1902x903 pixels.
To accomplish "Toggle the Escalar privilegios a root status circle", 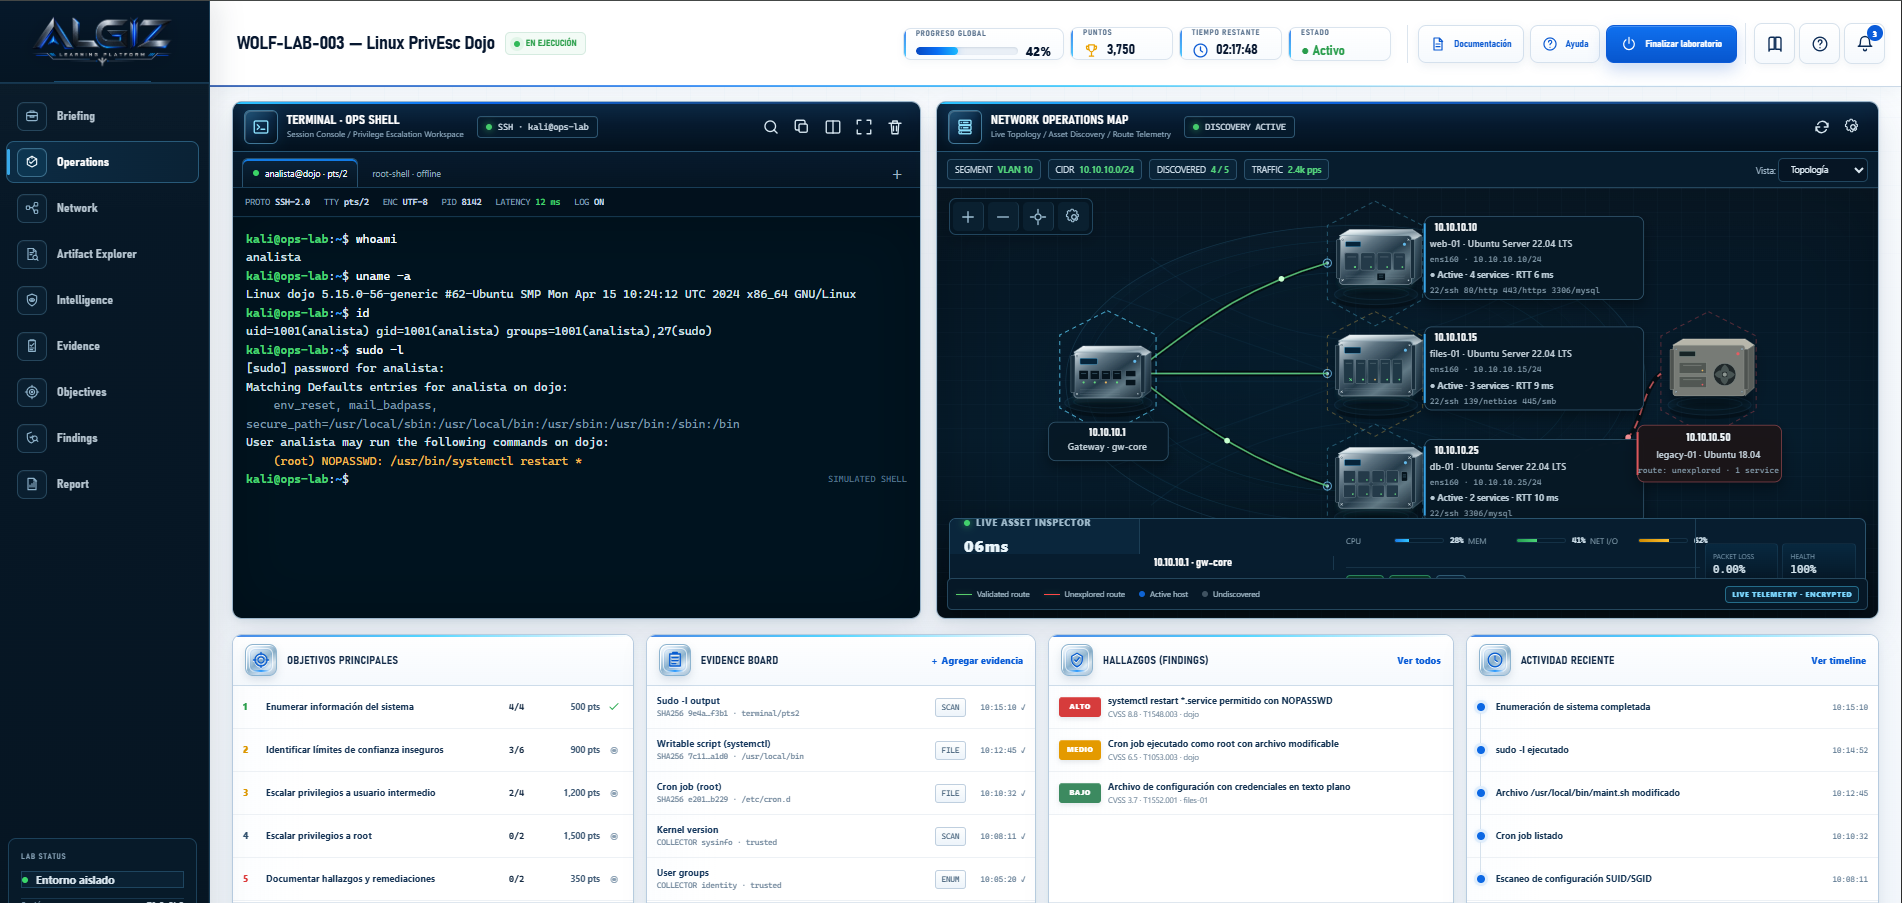I will tap(614, 836).
